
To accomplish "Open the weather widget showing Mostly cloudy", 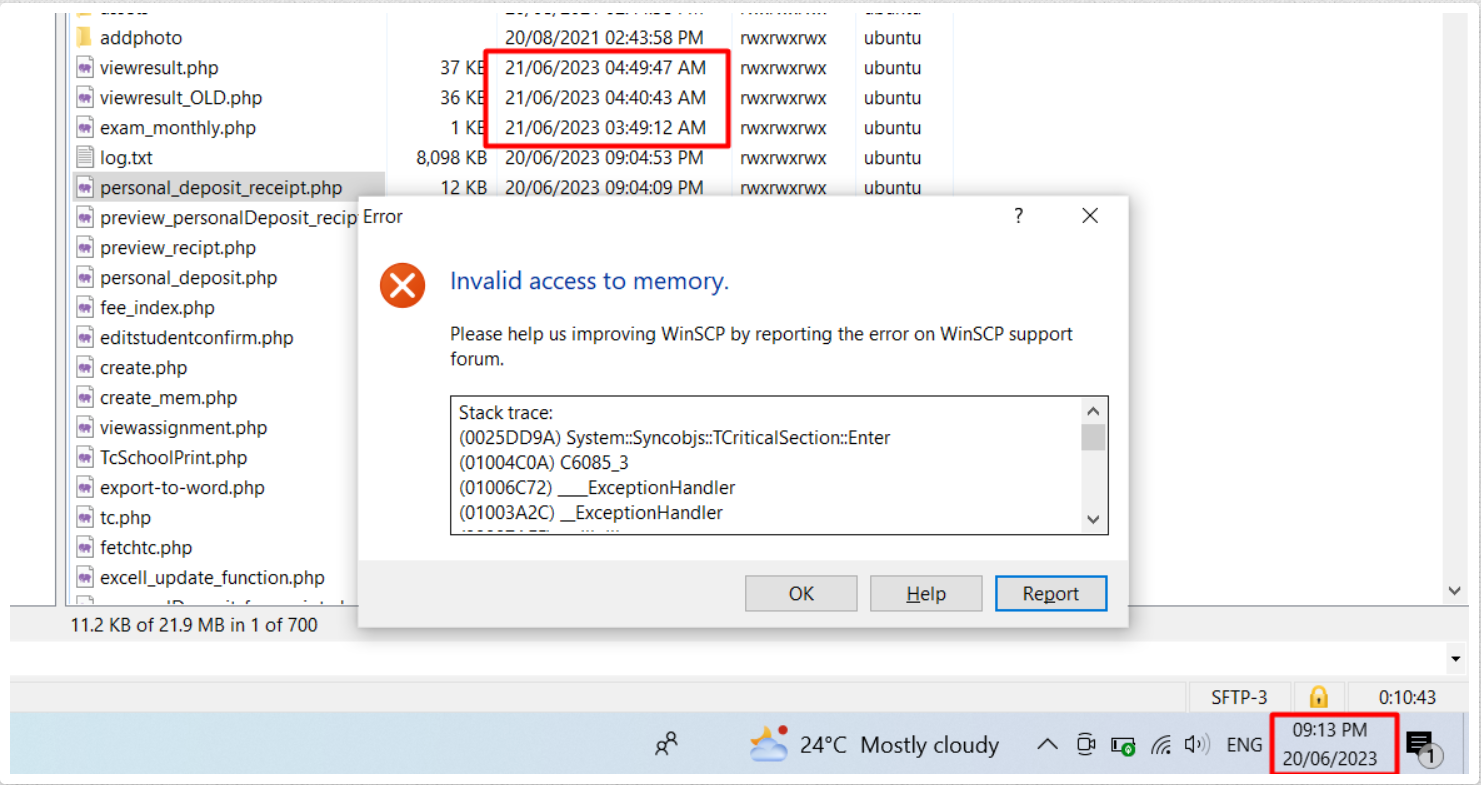I will (x=874, y=745).
